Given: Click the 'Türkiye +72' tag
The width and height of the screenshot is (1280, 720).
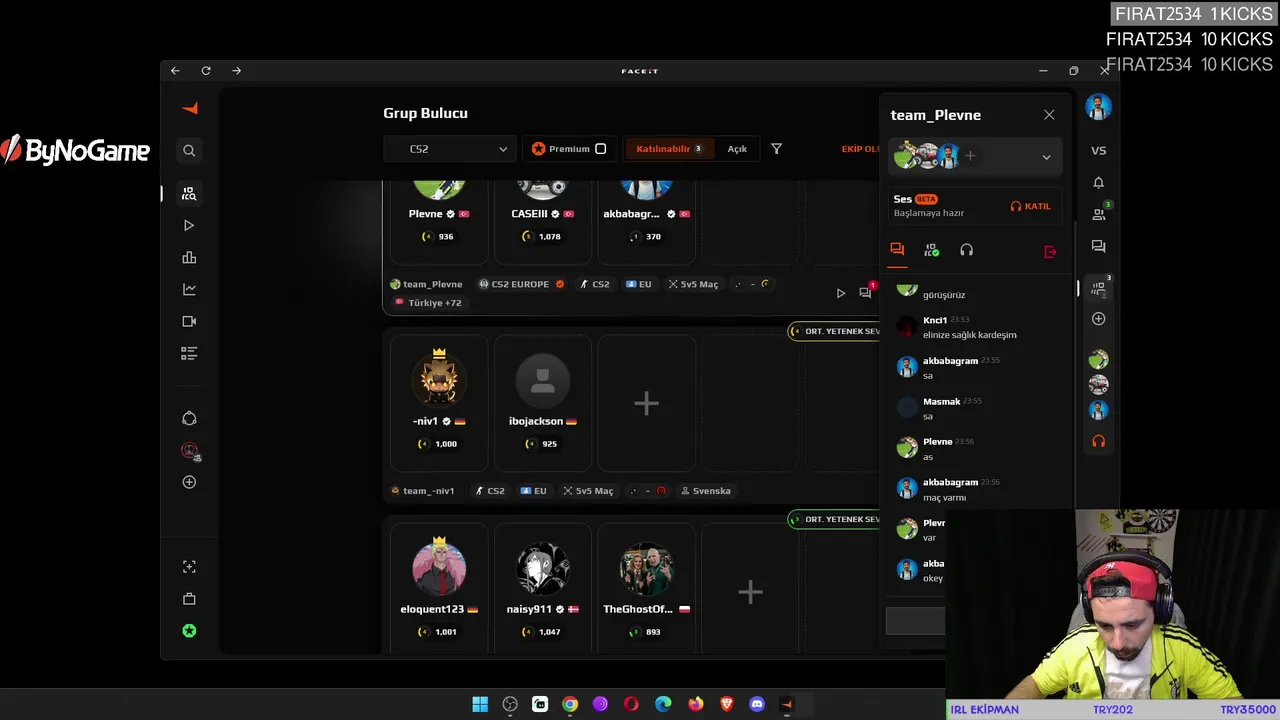Looking at the screenshot, I should [x=428, y=303].
